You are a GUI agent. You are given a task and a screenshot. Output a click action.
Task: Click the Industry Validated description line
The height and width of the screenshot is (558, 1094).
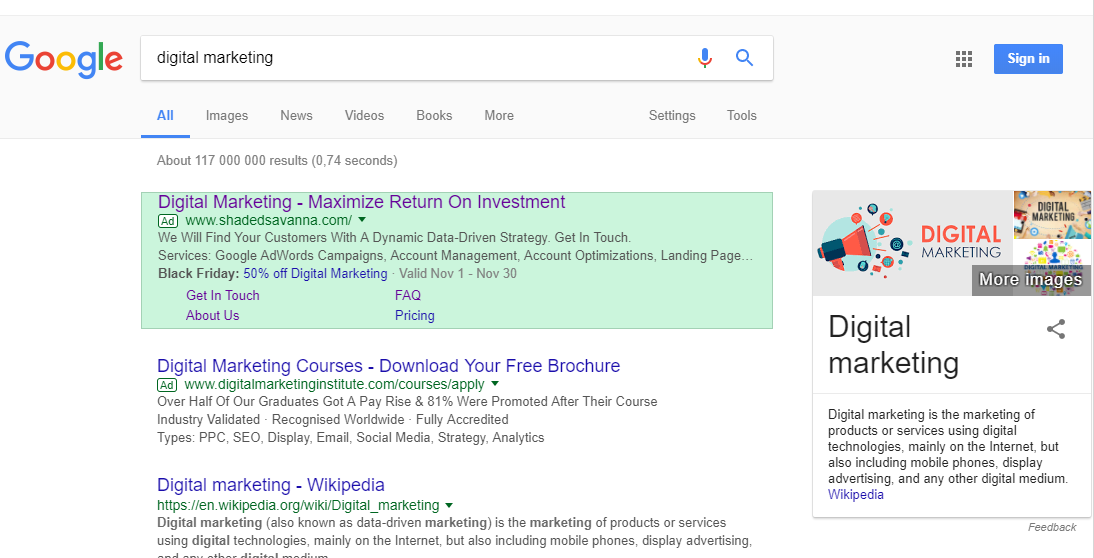tap(333, 420)
